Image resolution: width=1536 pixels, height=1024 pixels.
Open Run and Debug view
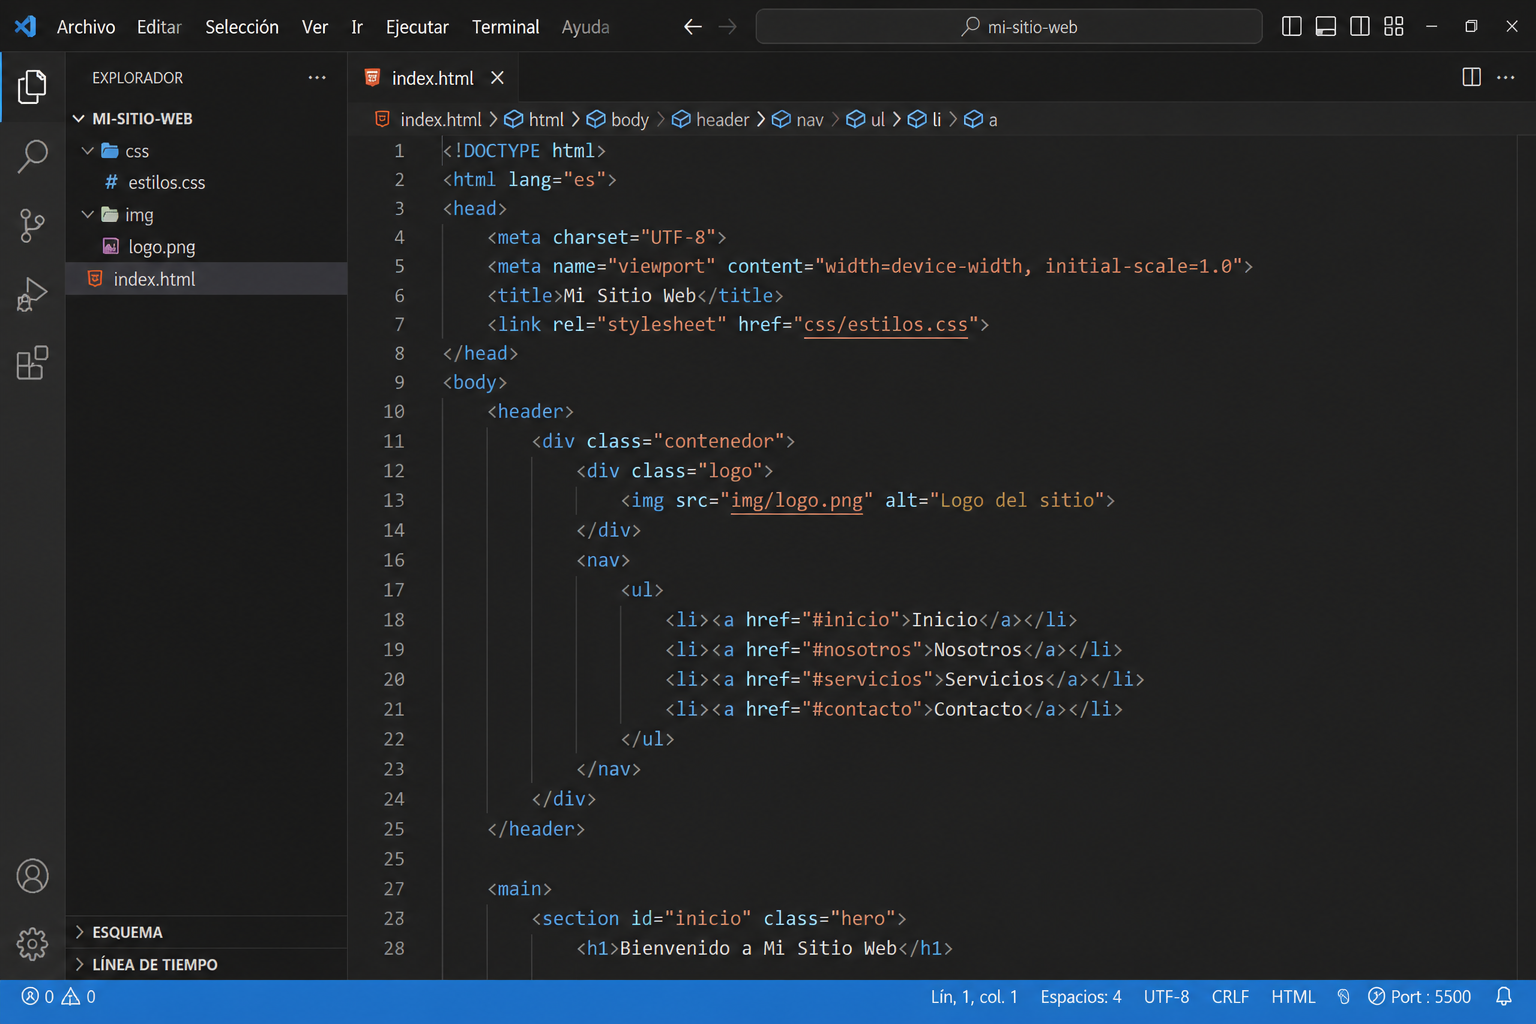32,294
